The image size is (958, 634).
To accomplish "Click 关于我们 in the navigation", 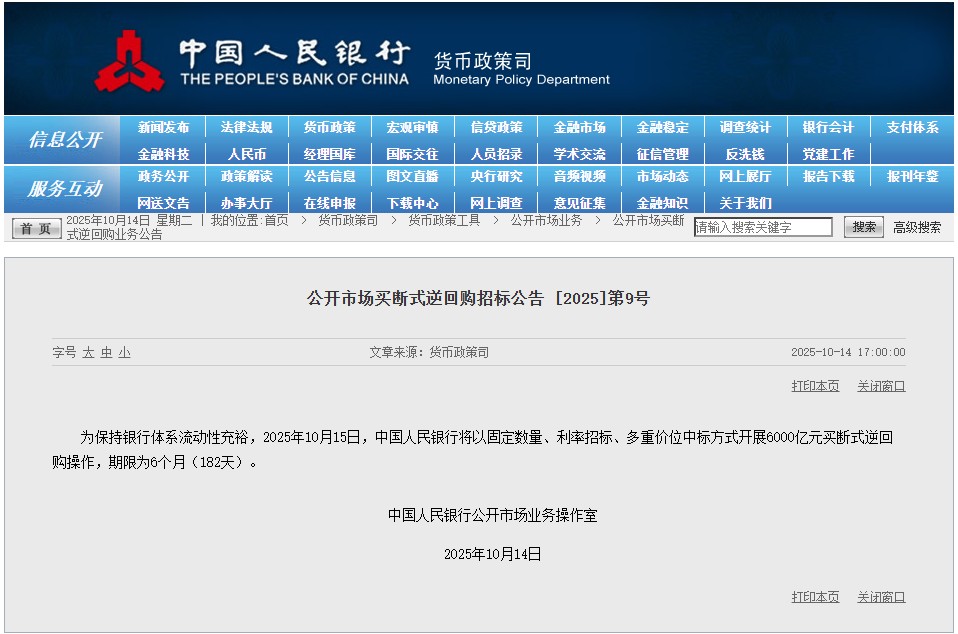I will pyautogui.click(x=745, y=203).
